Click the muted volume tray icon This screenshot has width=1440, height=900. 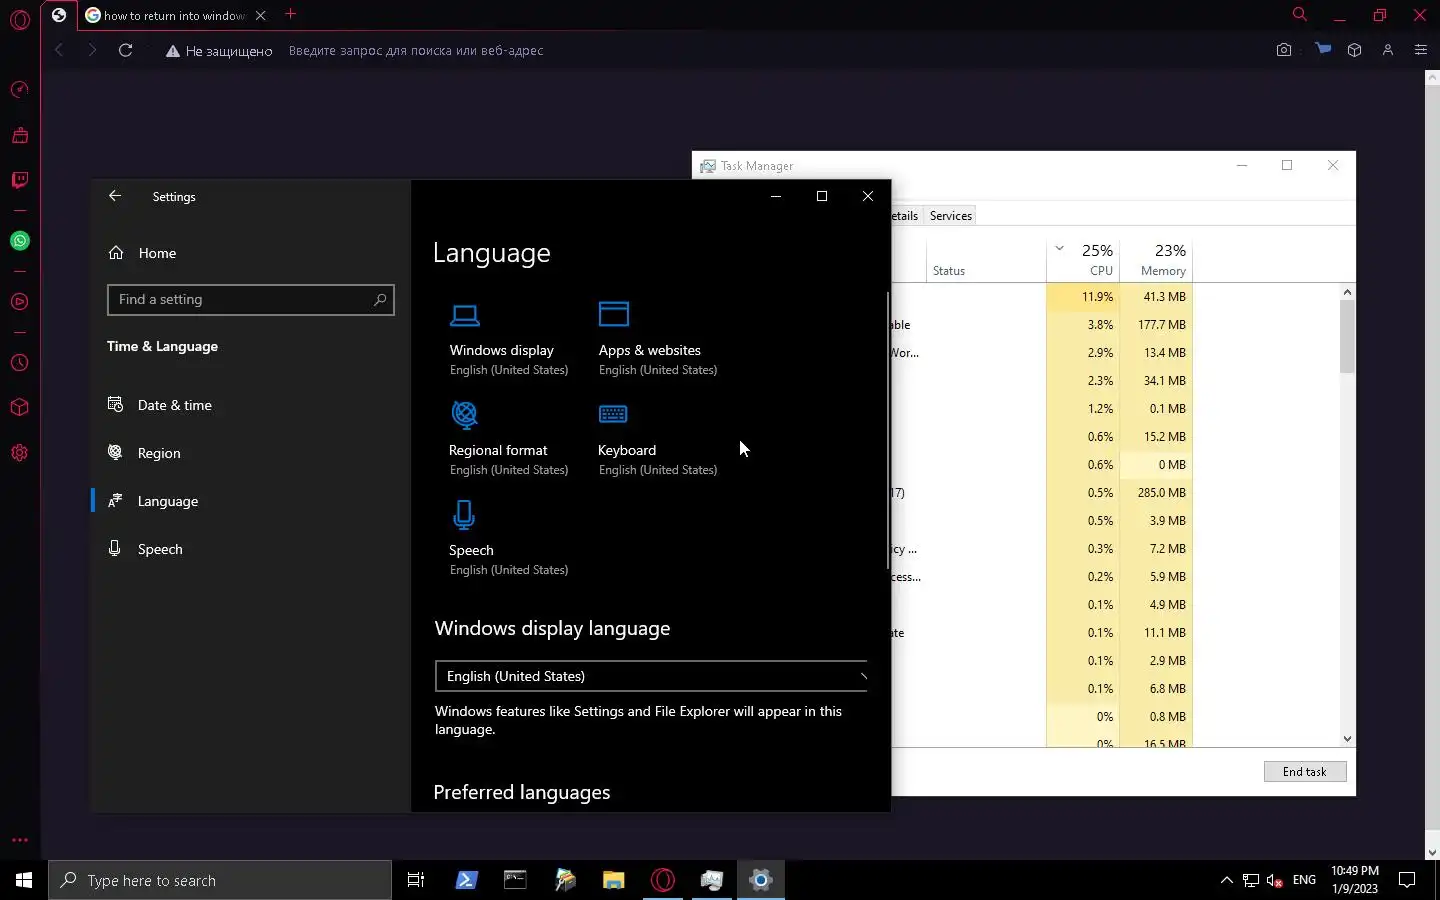1275,880
